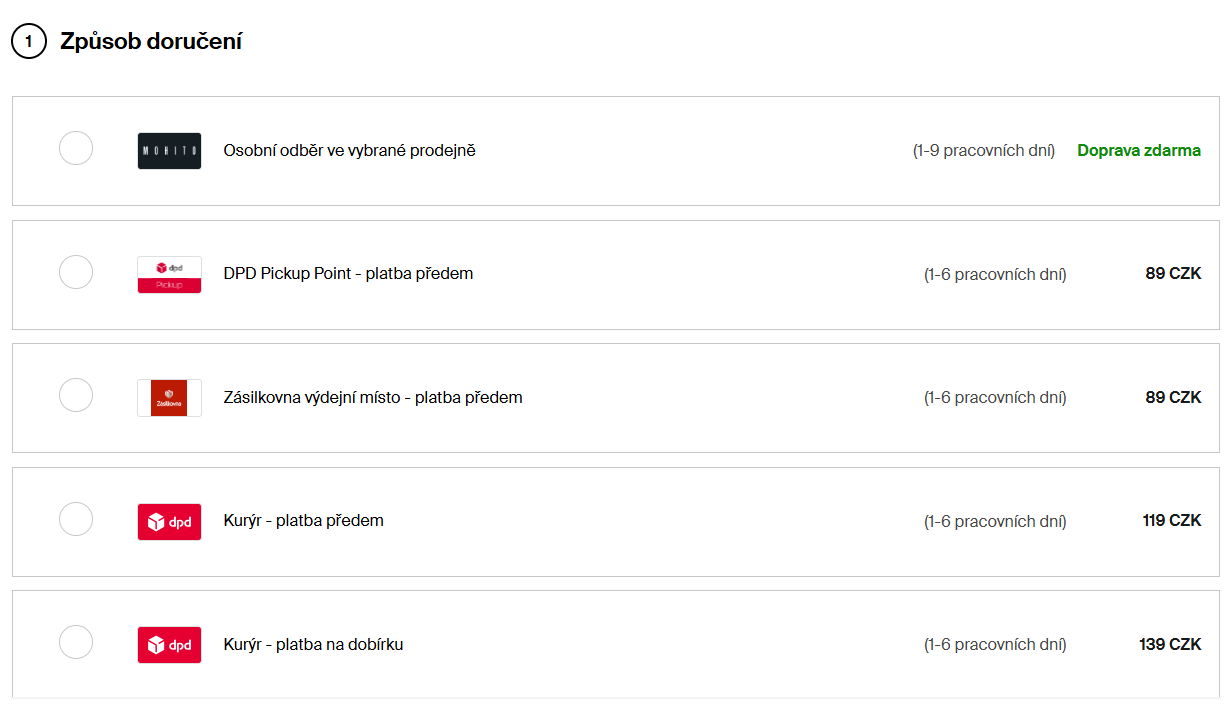Select the prepaid courier radio button

click(76, 519)
